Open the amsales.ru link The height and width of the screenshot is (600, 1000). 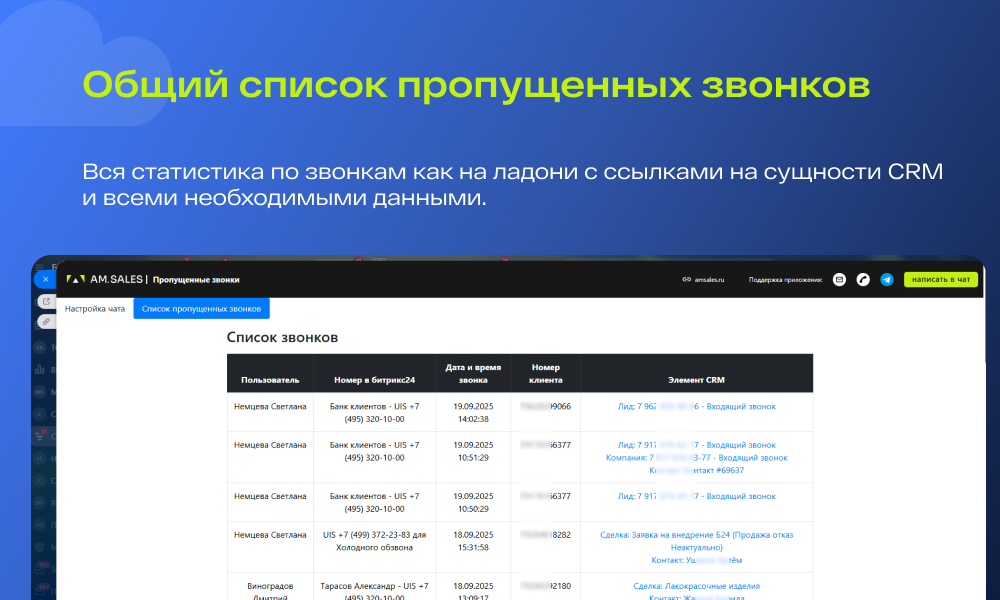[x=709, y=280]
